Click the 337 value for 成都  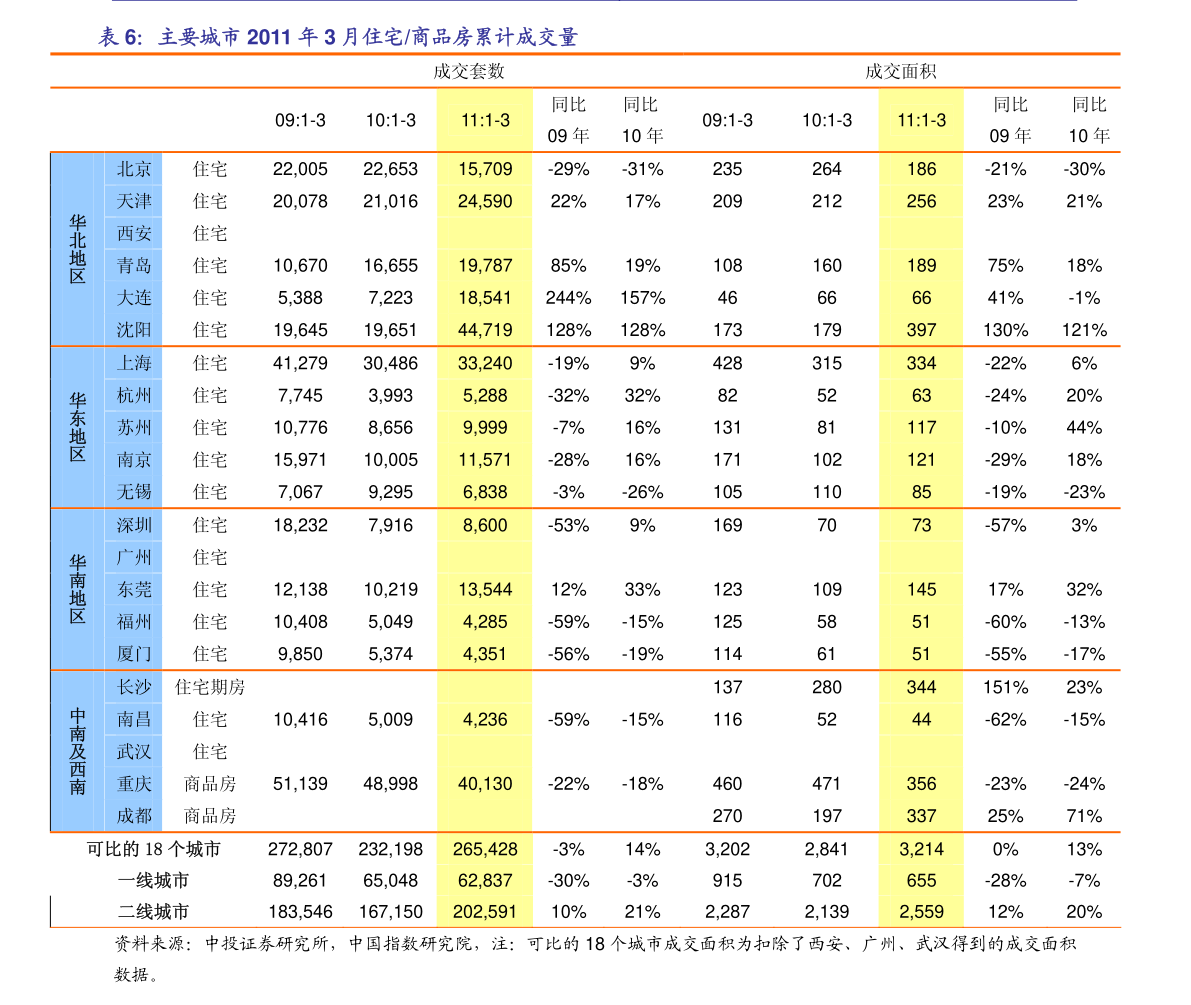pyautogui.click(x=921, y=816)
